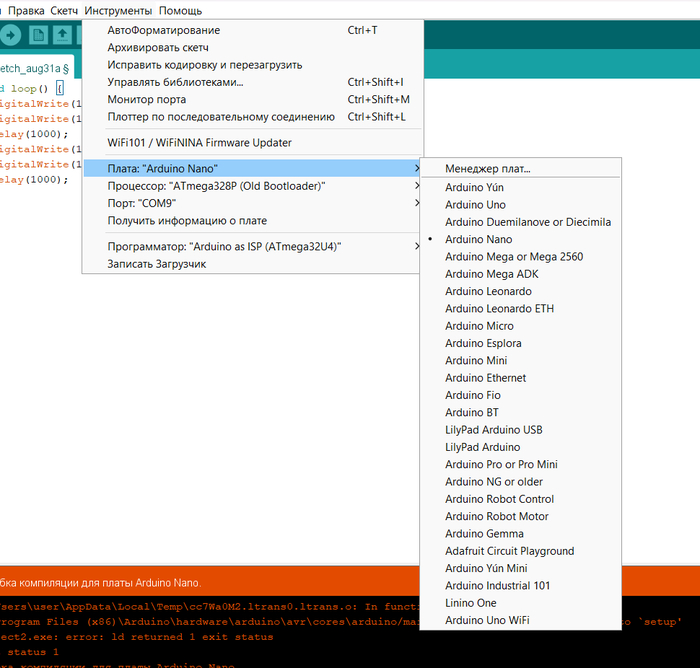Choose Архивировать скетч

click(253, 48)
